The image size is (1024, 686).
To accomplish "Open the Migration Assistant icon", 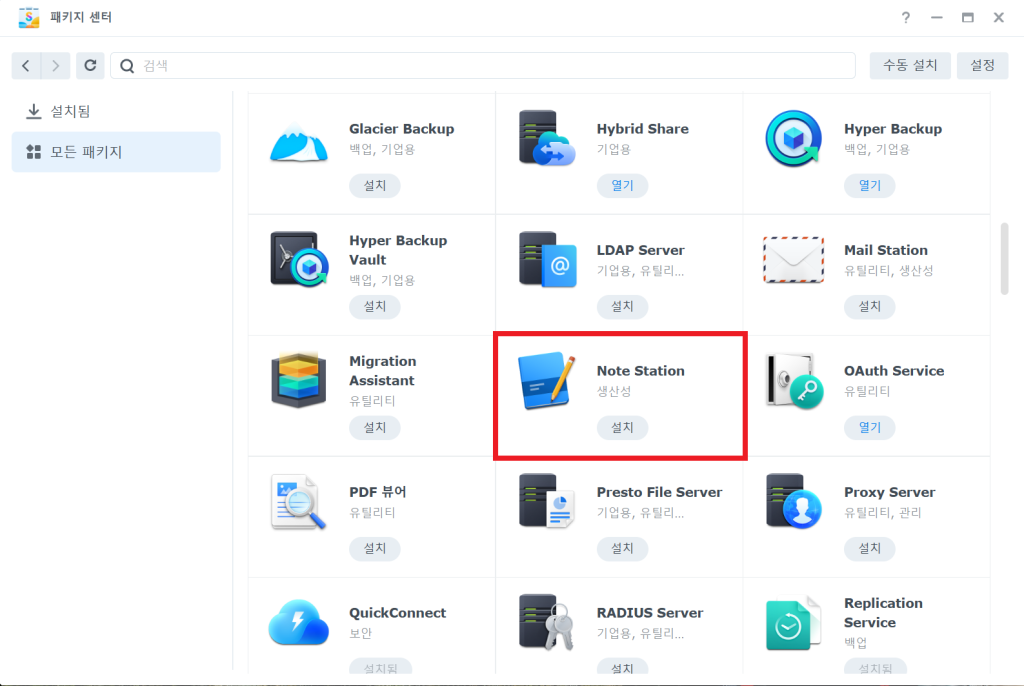I will [298, 380].
